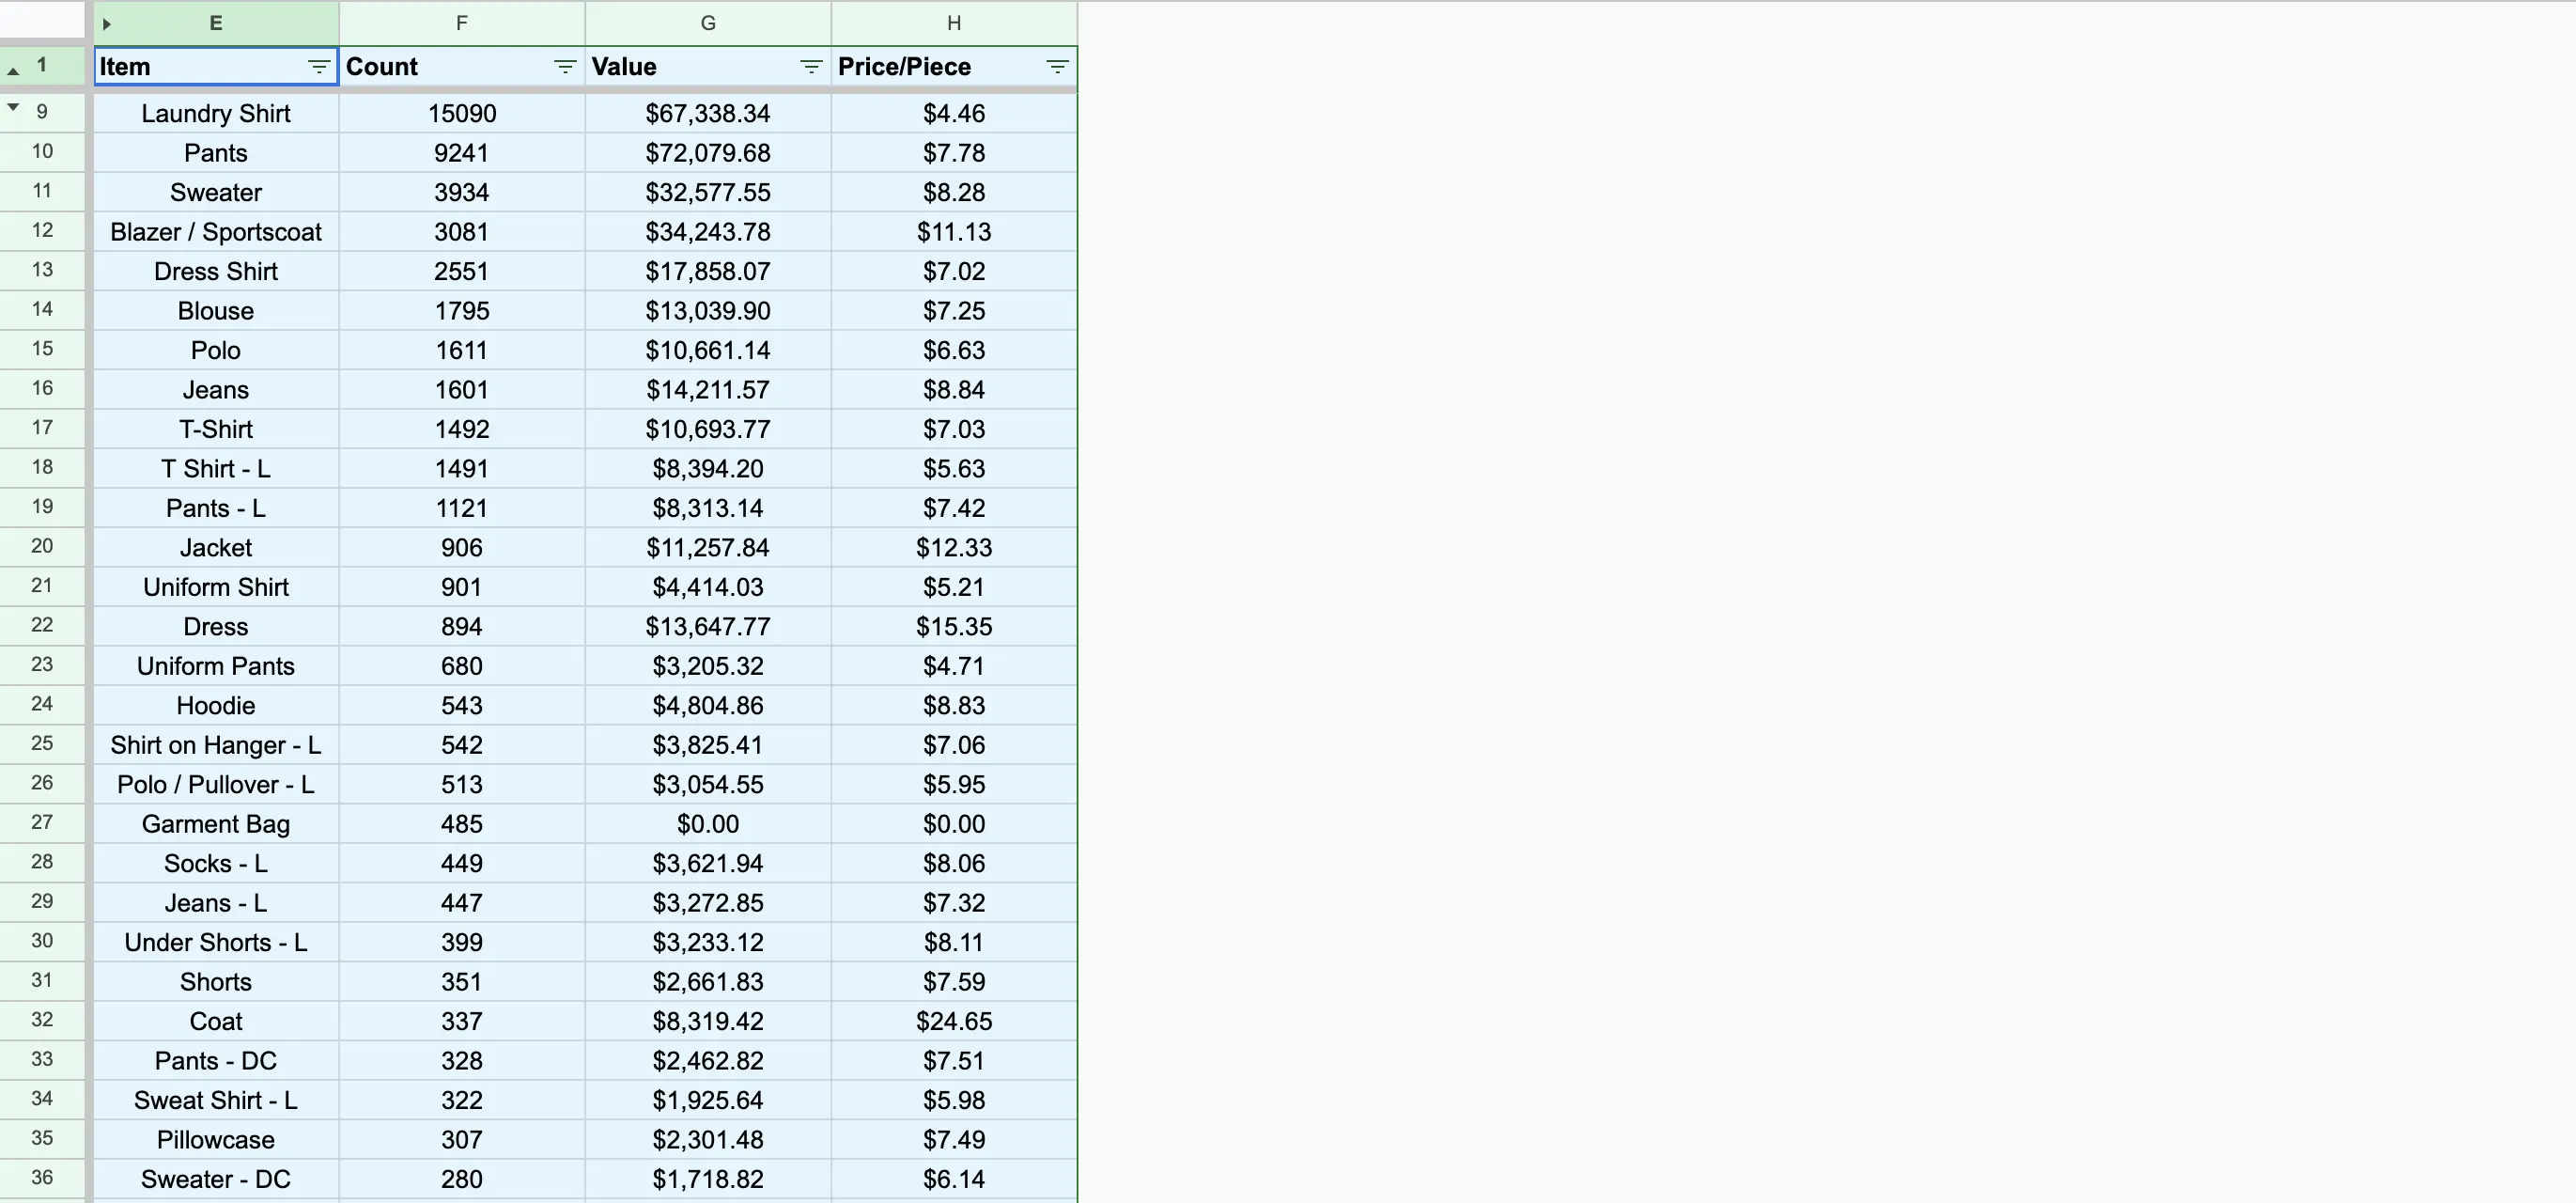Click the Laundry Shirt cell
Screen dimensions: 2576x1203
(216, 113)
